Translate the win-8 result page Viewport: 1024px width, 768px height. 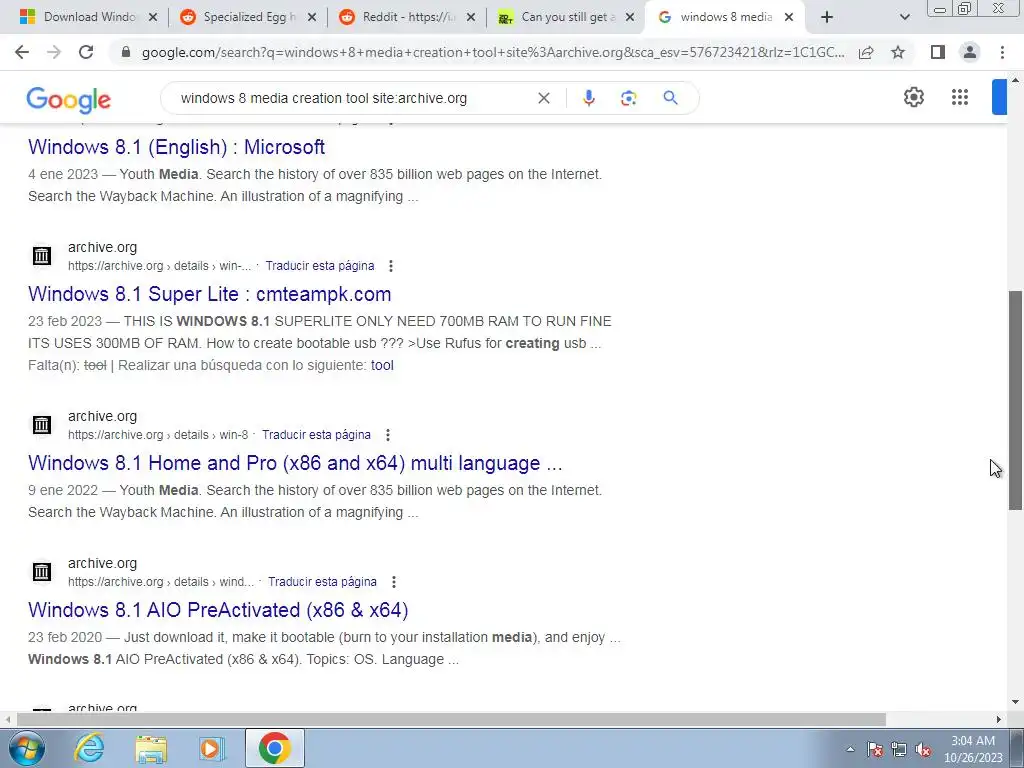(316, 435)
